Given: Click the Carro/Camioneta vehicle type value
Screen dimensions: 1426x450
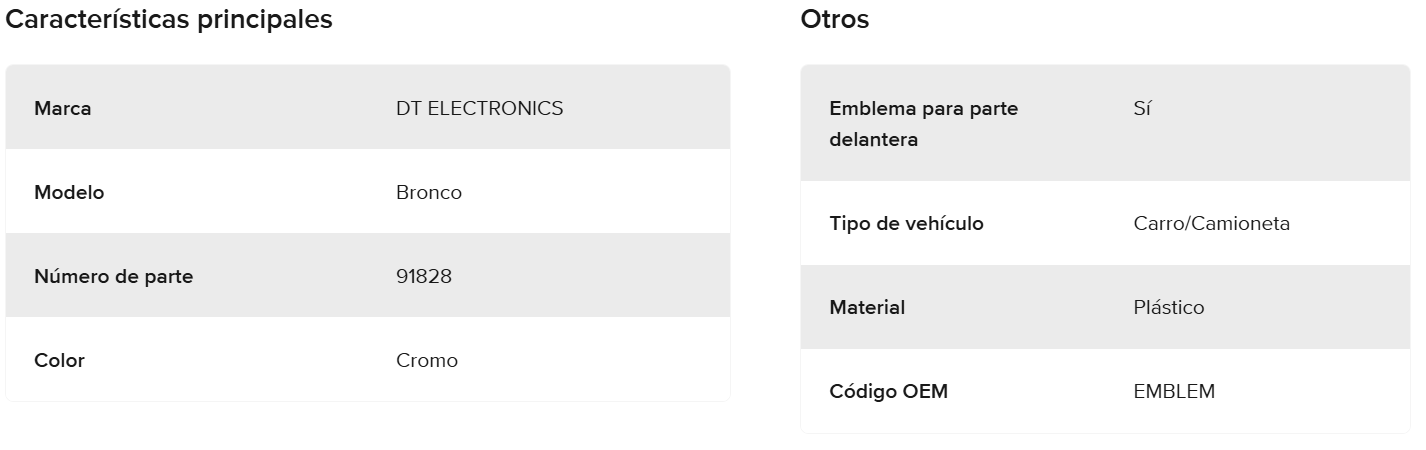Looking at the screenshot, I should click(1211, 223).
